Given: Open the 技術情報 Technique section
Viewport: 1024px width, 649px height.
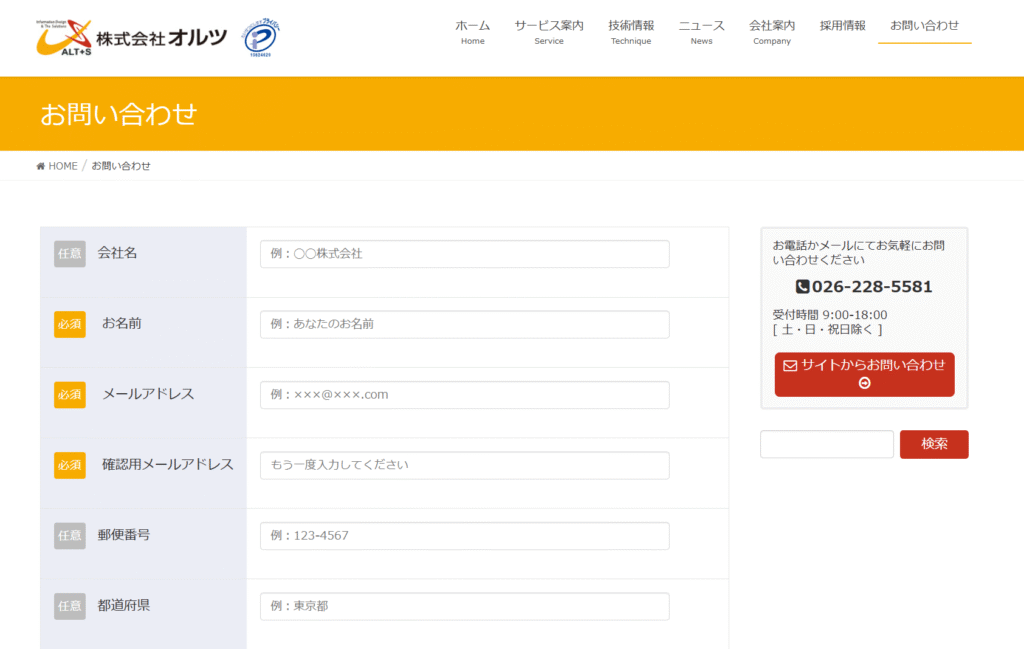Looking at the screenshot, I should coord(630,32).
